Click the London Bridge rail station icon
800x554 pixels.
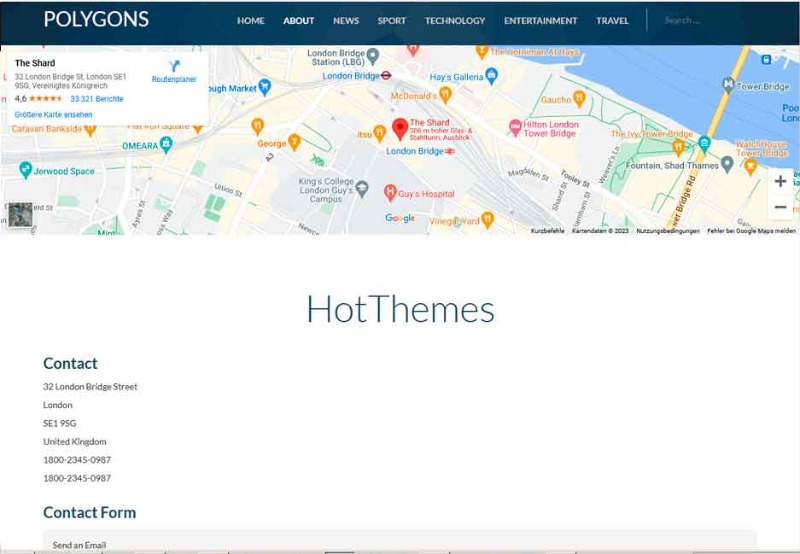[x=449, y=152]
